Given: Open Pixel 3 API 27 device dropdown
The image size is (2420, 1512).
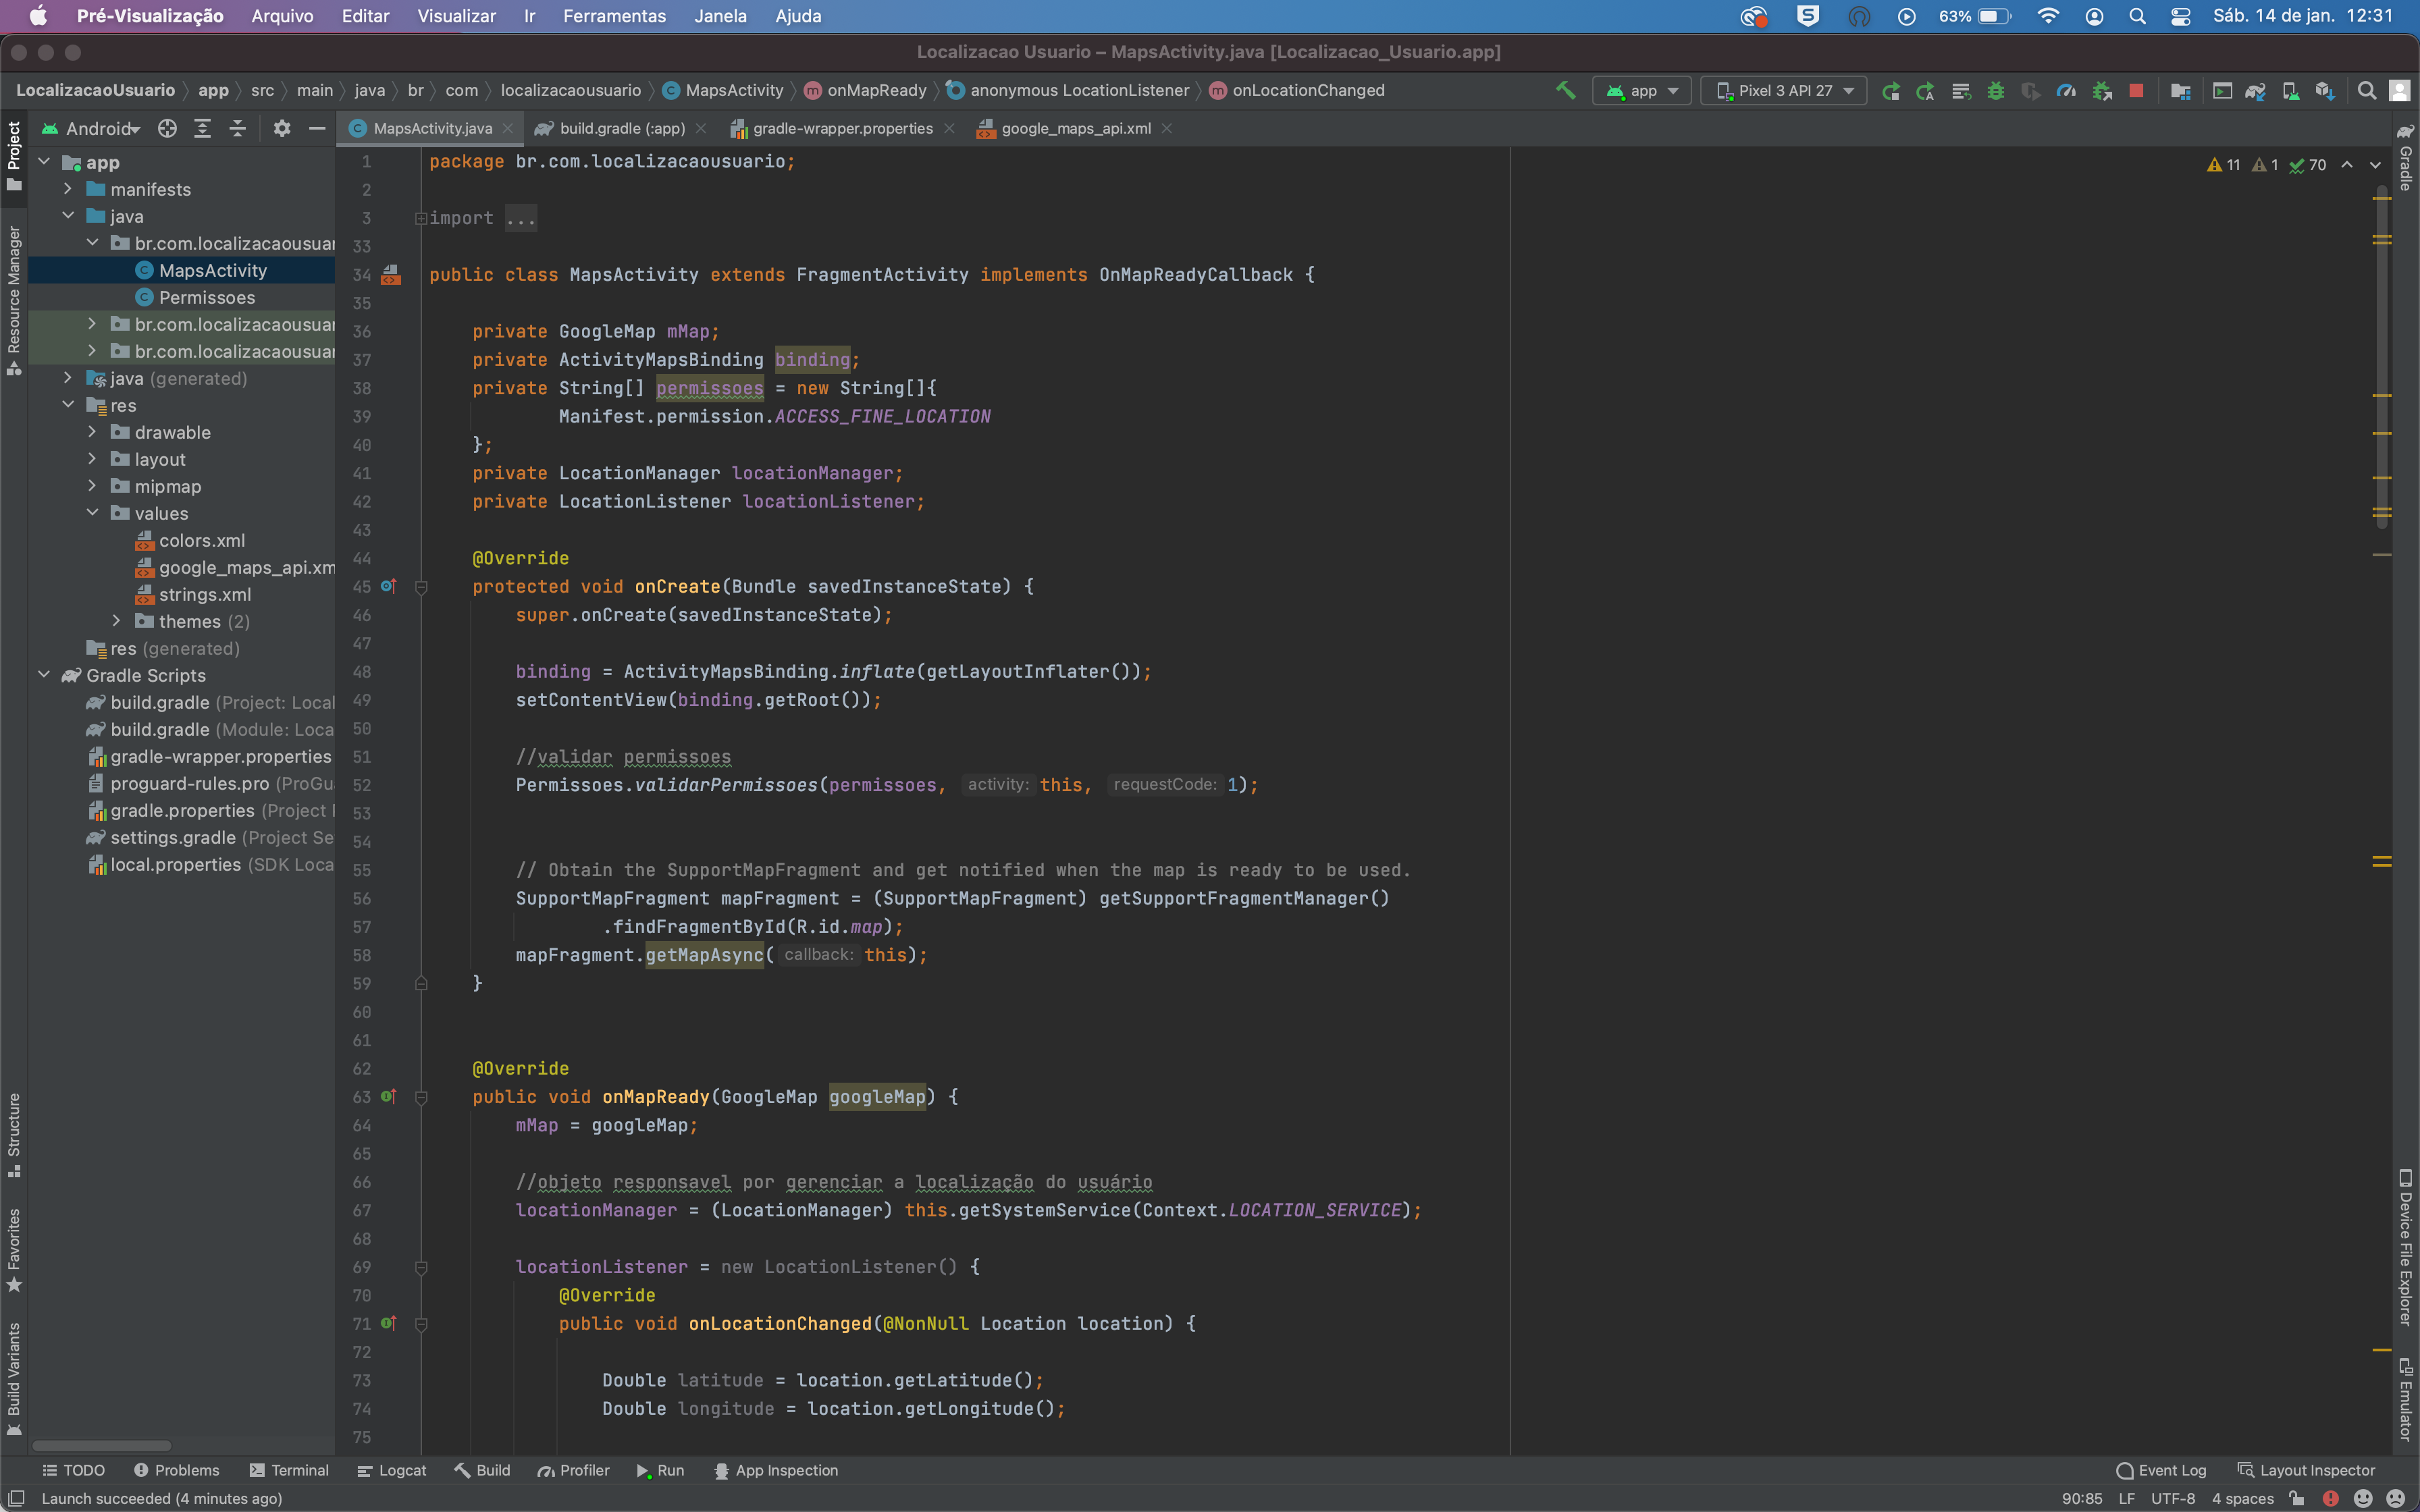Looking at the screenshot, I should point(1784,91).
